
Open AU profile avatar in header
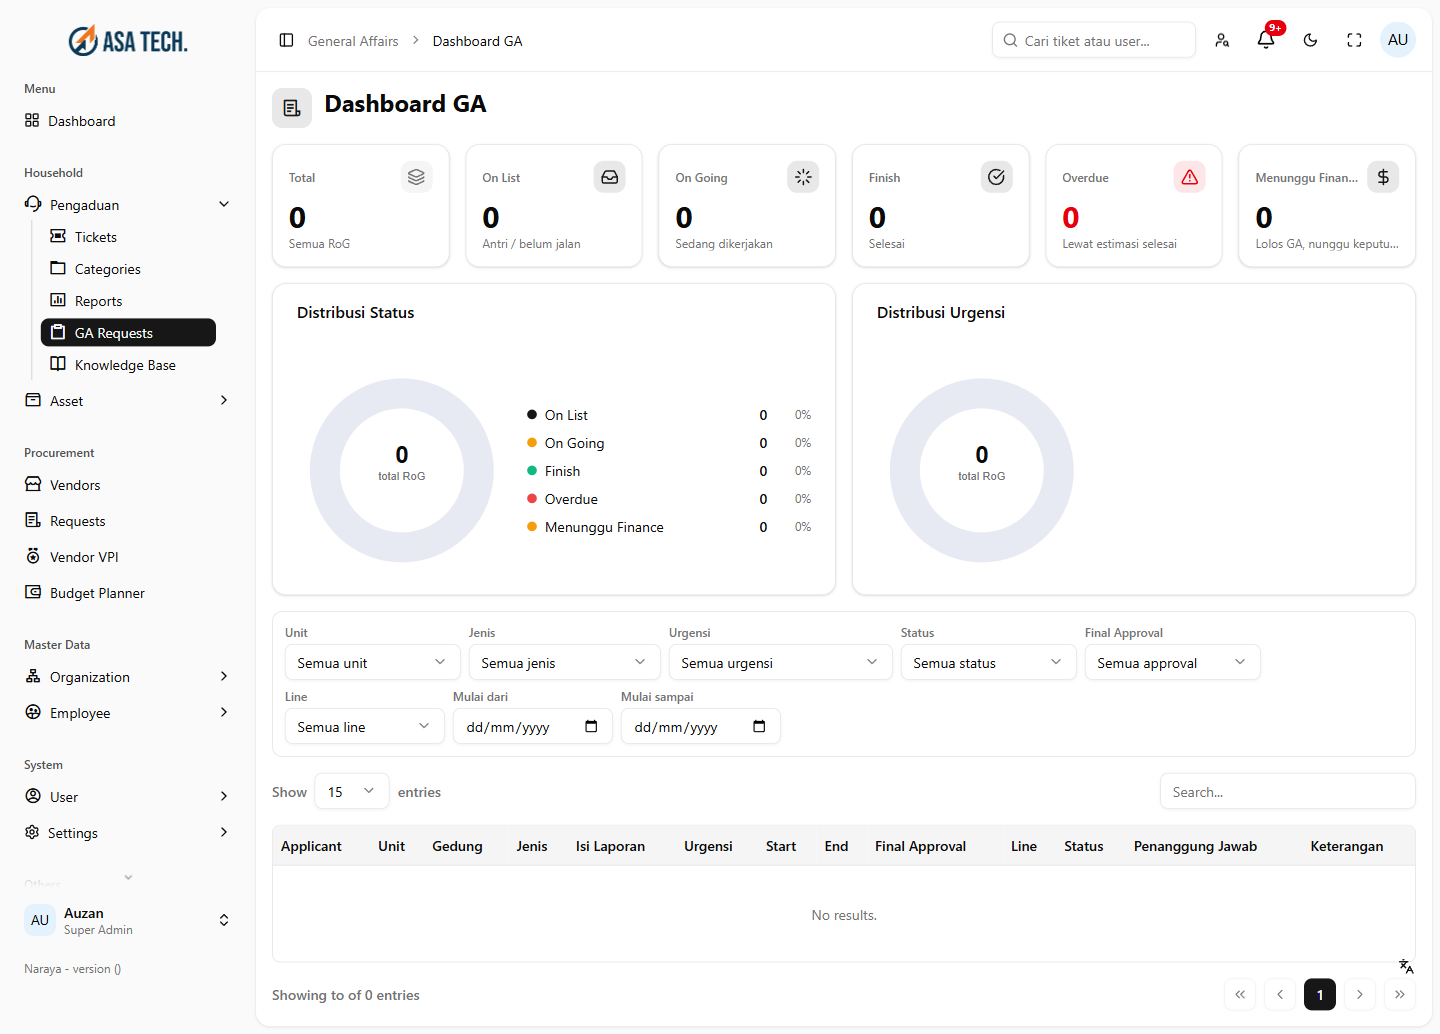pyautogui.click(x=1398, y=40)
